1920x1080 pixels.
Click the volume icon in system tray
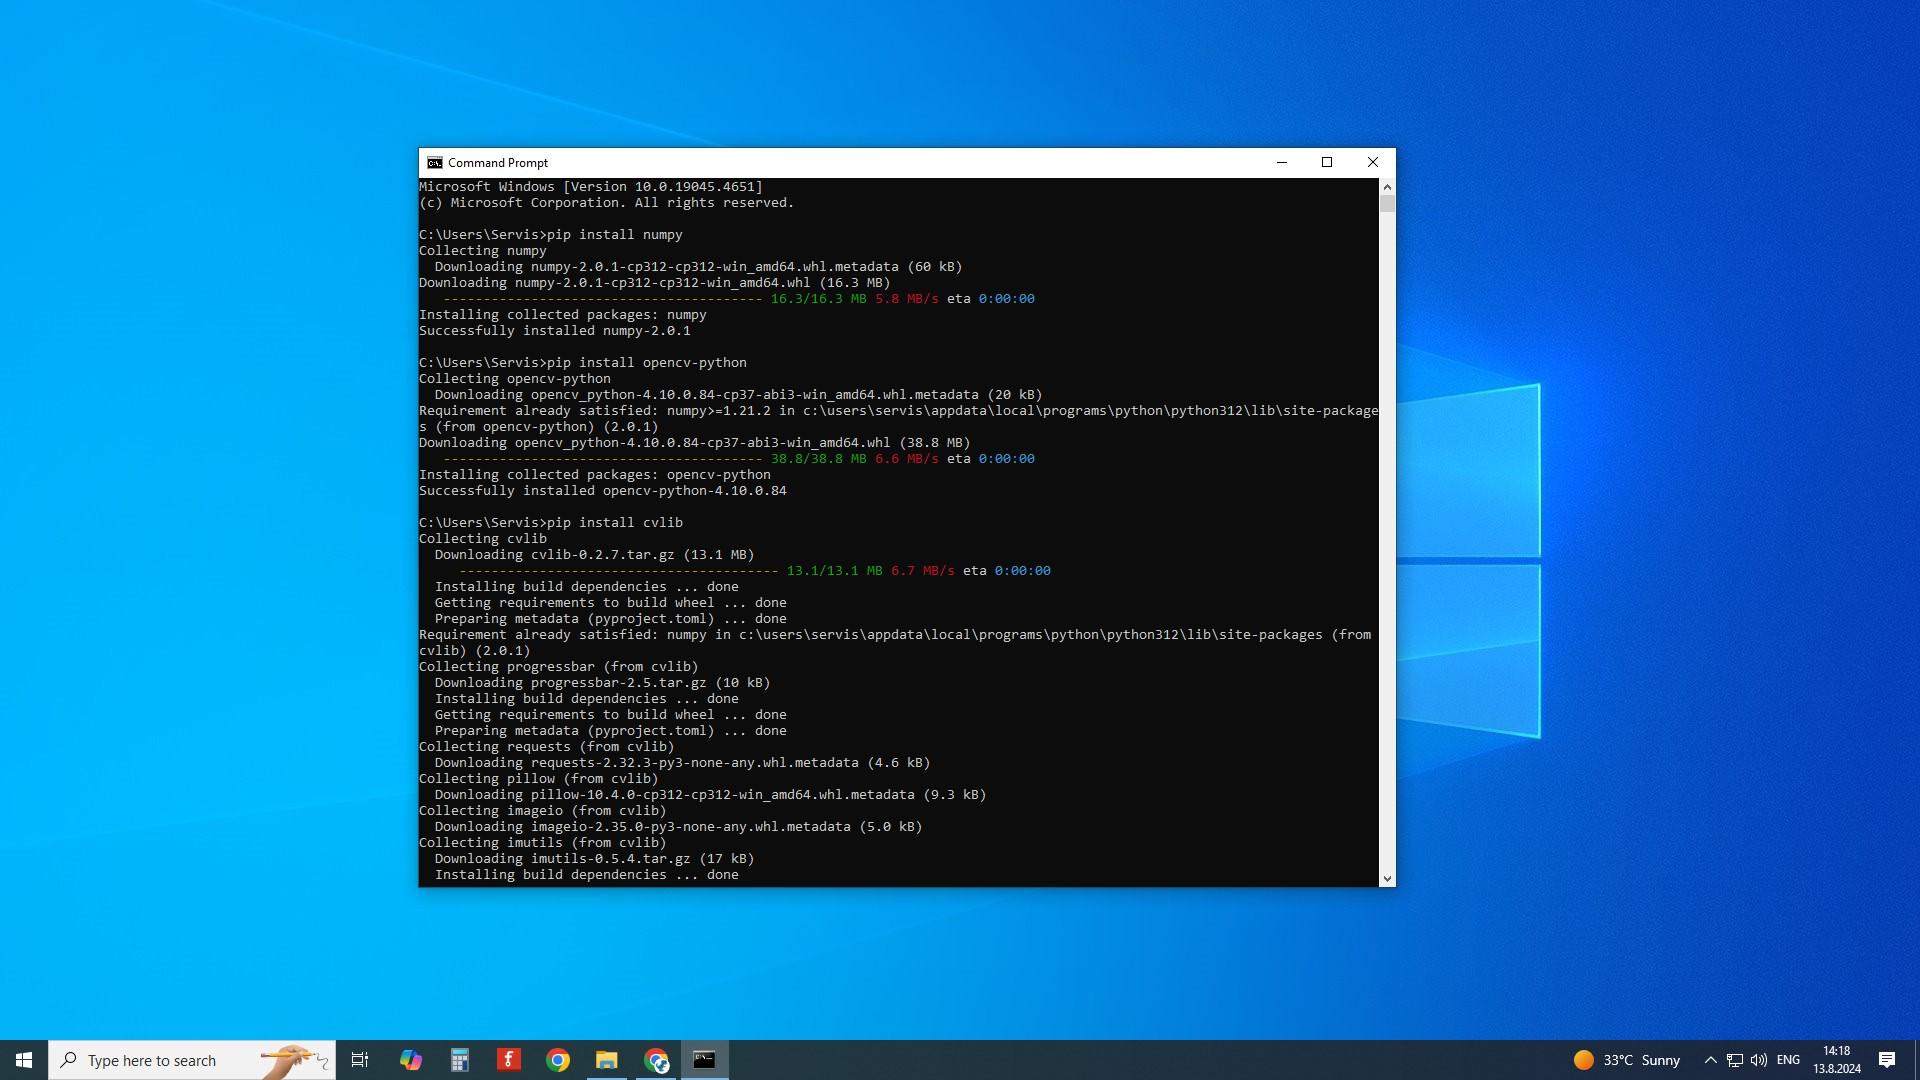pos(1760,1059)
